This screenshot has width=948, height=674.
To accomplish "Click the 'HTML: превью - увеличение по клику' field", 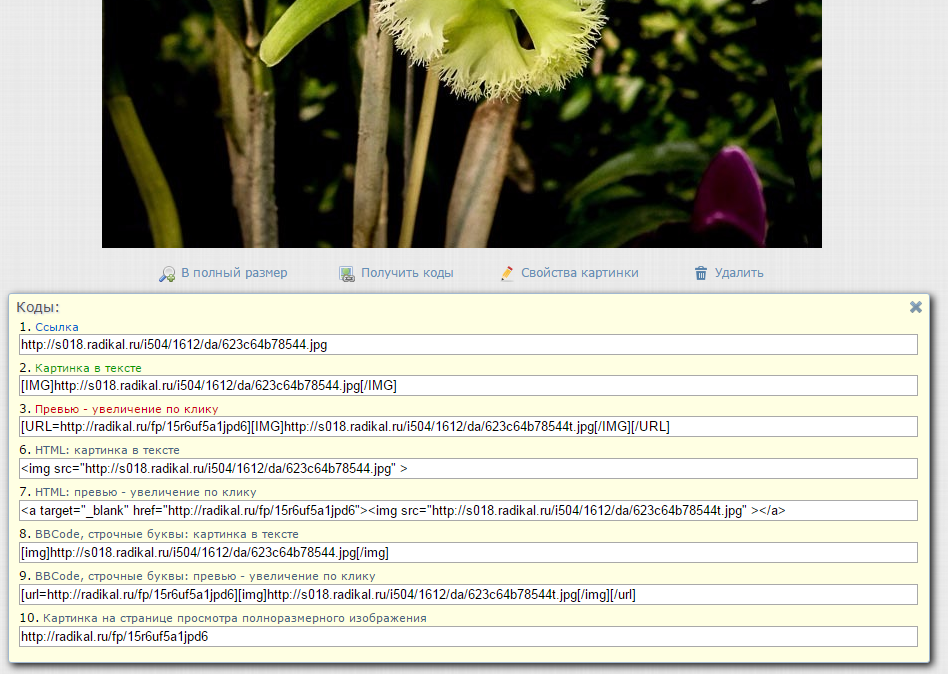I will tap(468, 510).
